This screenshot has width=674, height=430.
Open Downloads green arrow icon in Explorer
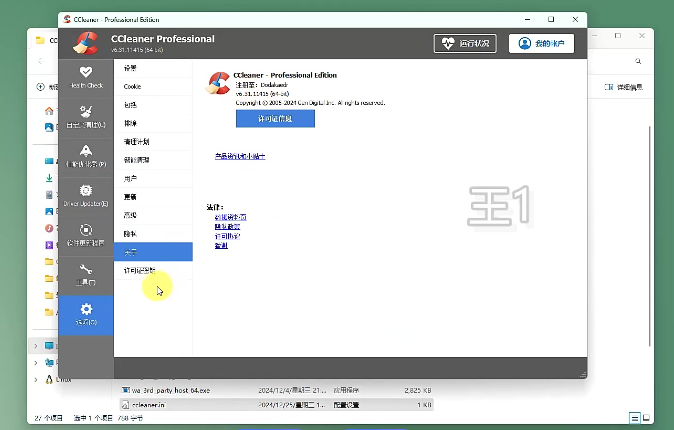pyautogui.click(x=49, y=178)
